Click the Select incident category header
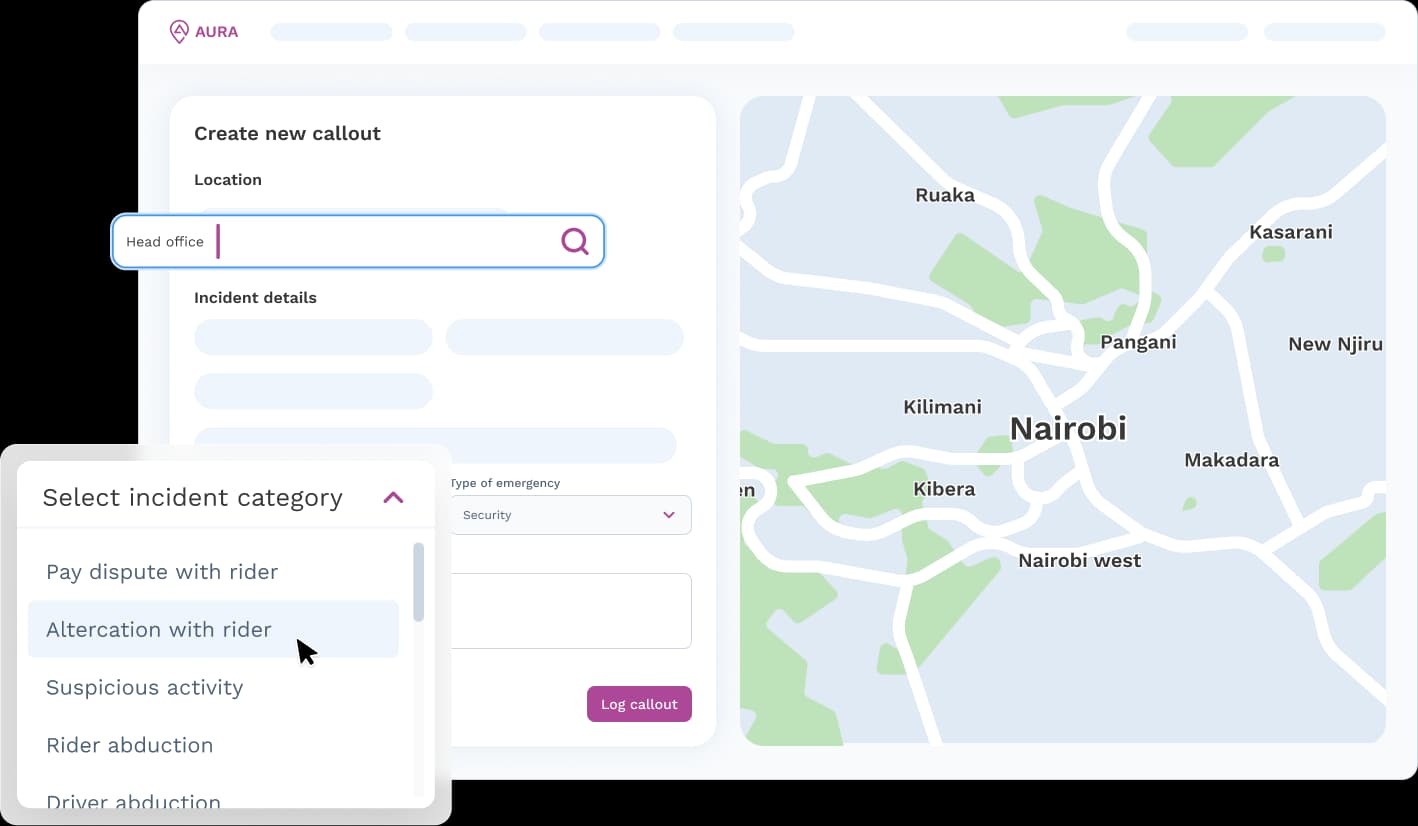The height and width of the screenshot is (826, 1418). pyautogui.click(x=193, y=498)
